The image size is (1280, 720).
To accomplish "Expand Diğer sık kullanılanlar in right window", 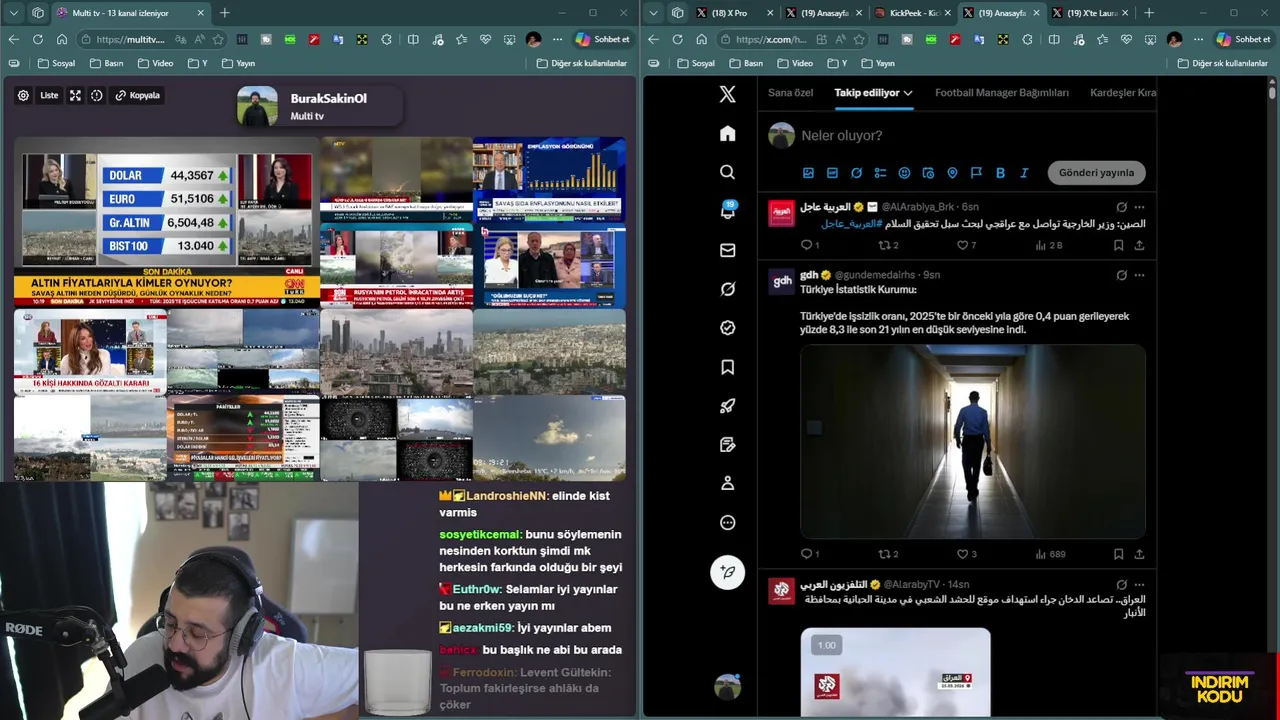I will [x=1222, y=63].
